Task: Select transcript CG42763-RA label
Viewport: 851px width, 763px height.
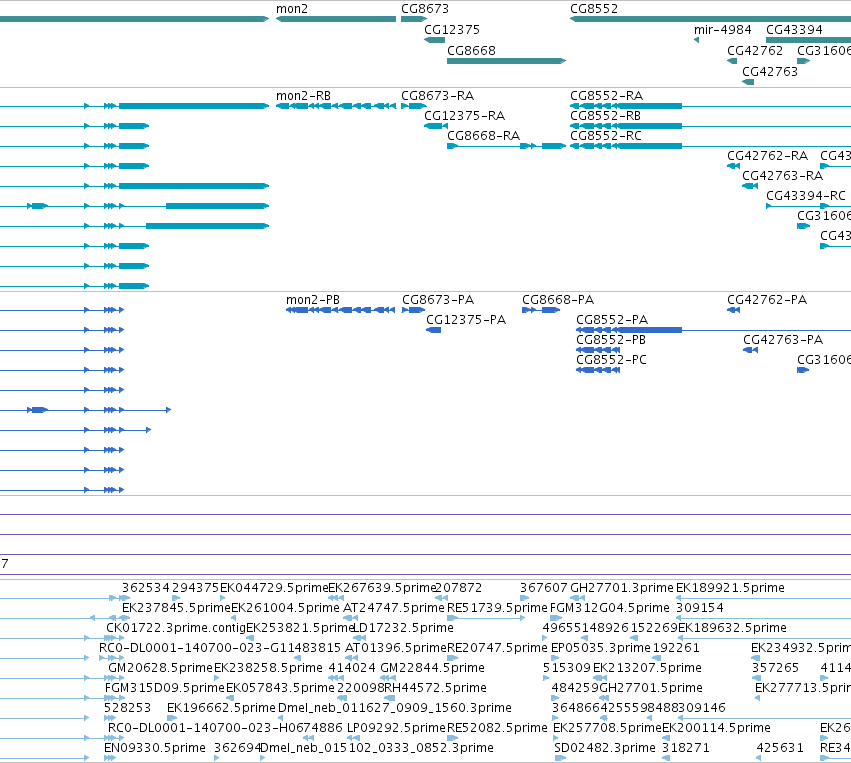Action: (782, 176)
